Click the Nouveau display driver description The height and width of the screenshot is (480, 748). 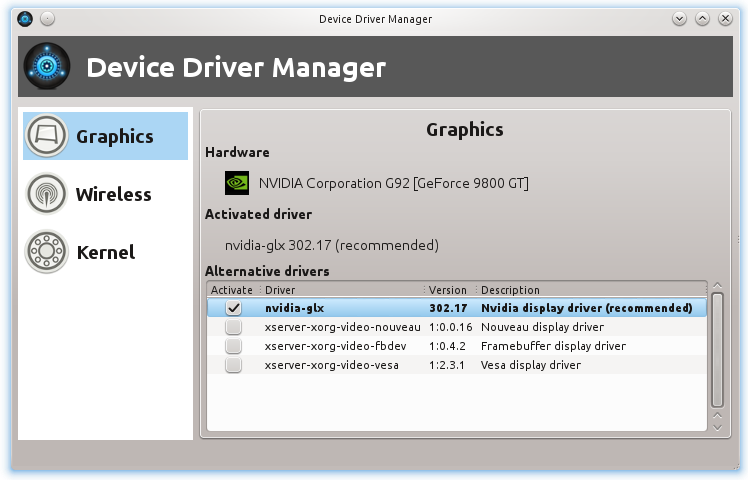click(x=542, y=327)
